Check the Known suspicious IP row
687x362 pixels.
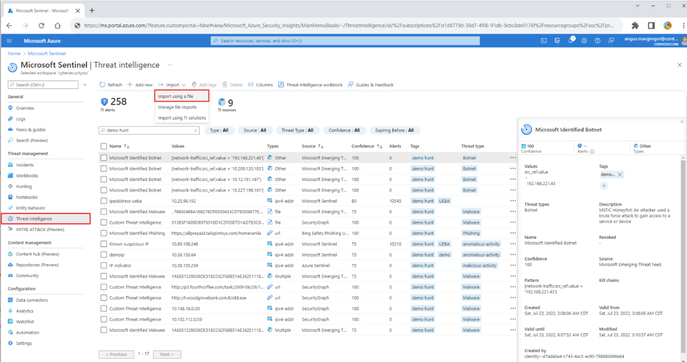[103, 244]
